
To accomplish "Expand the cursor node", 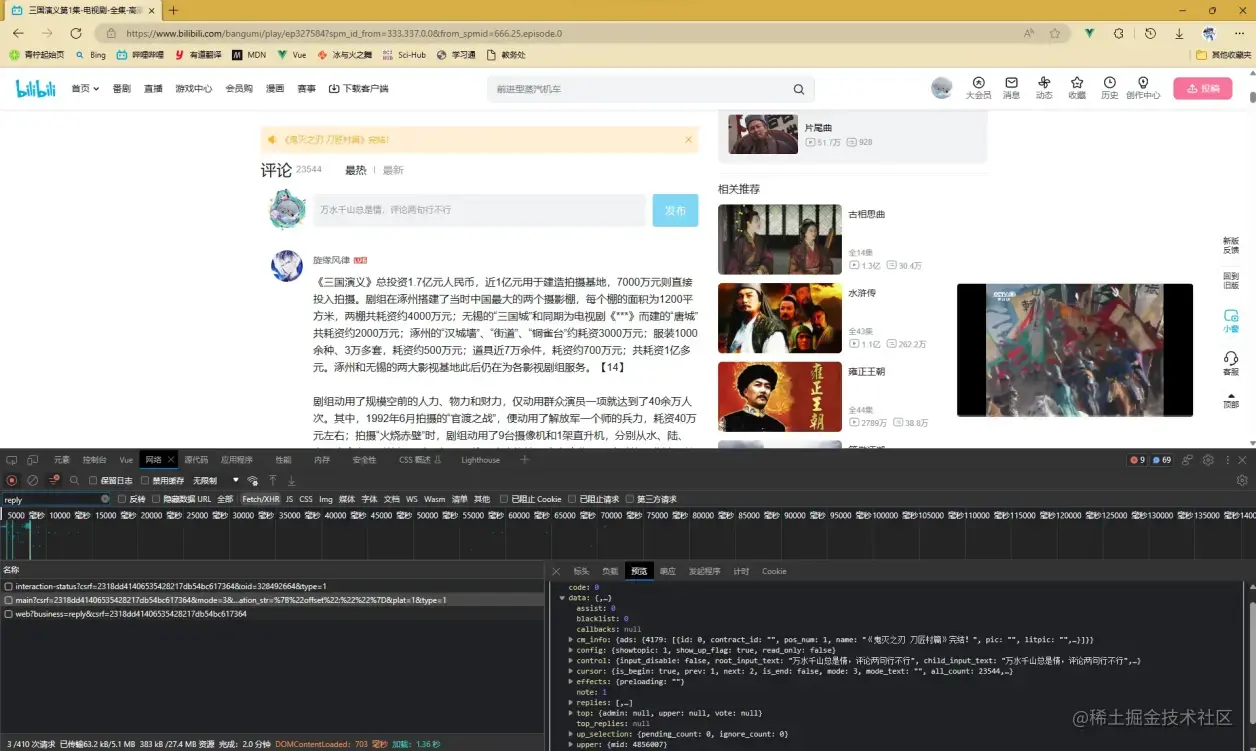I will point(571,671).
